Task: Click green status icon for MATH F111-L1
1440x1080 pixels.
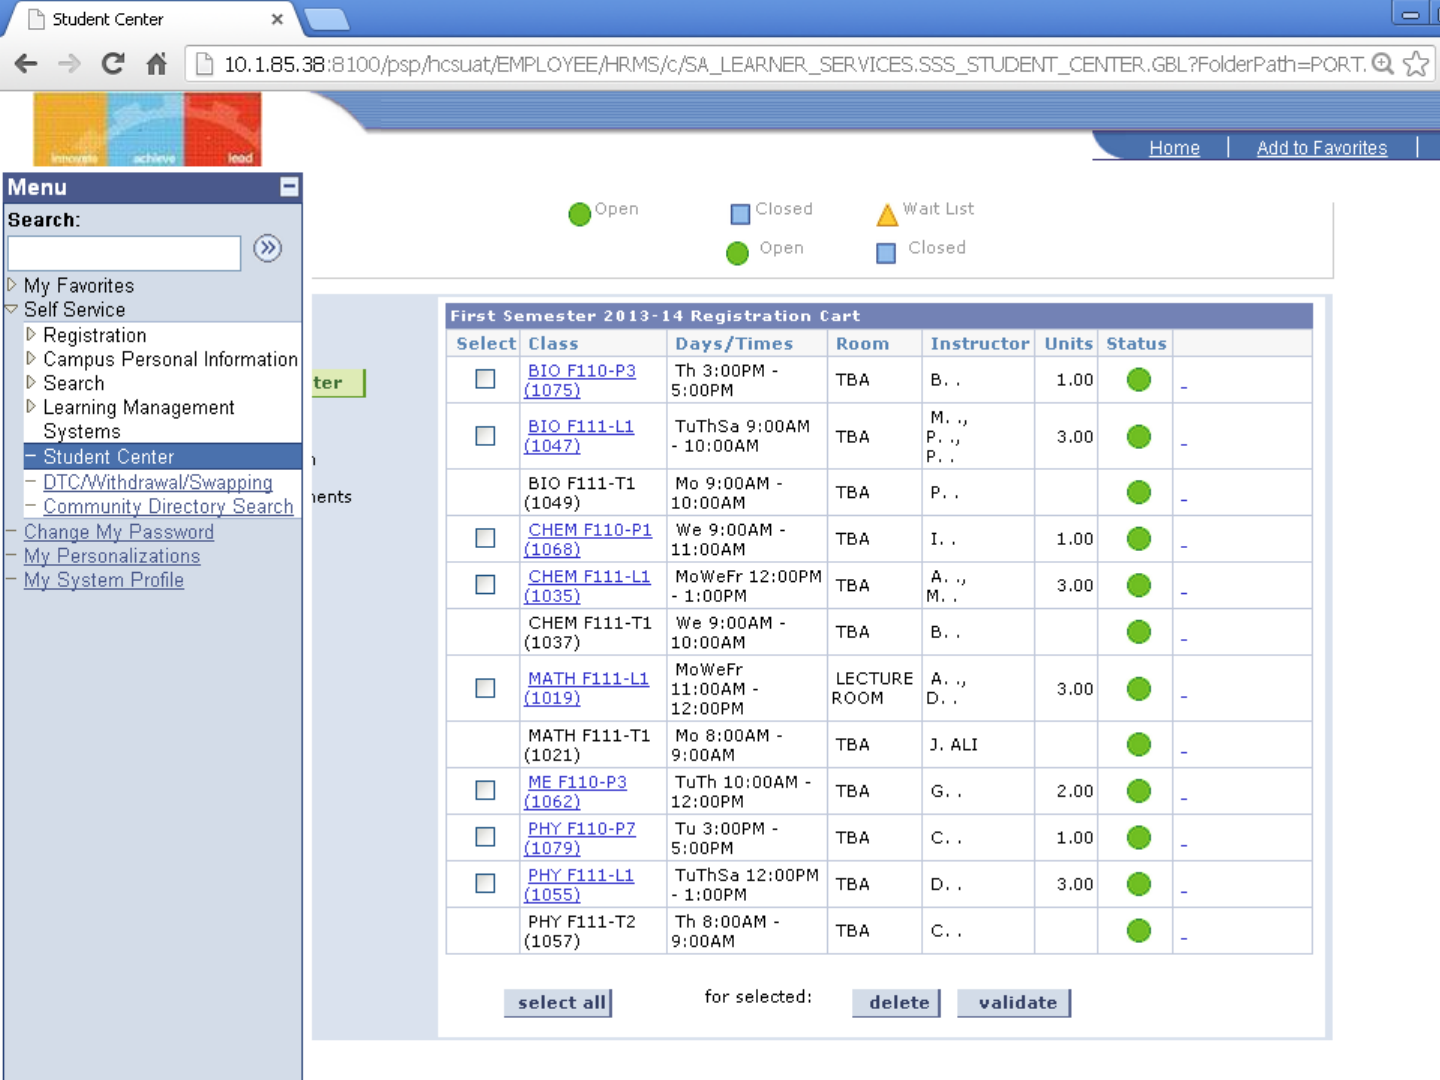Action: pos(1138,688)
